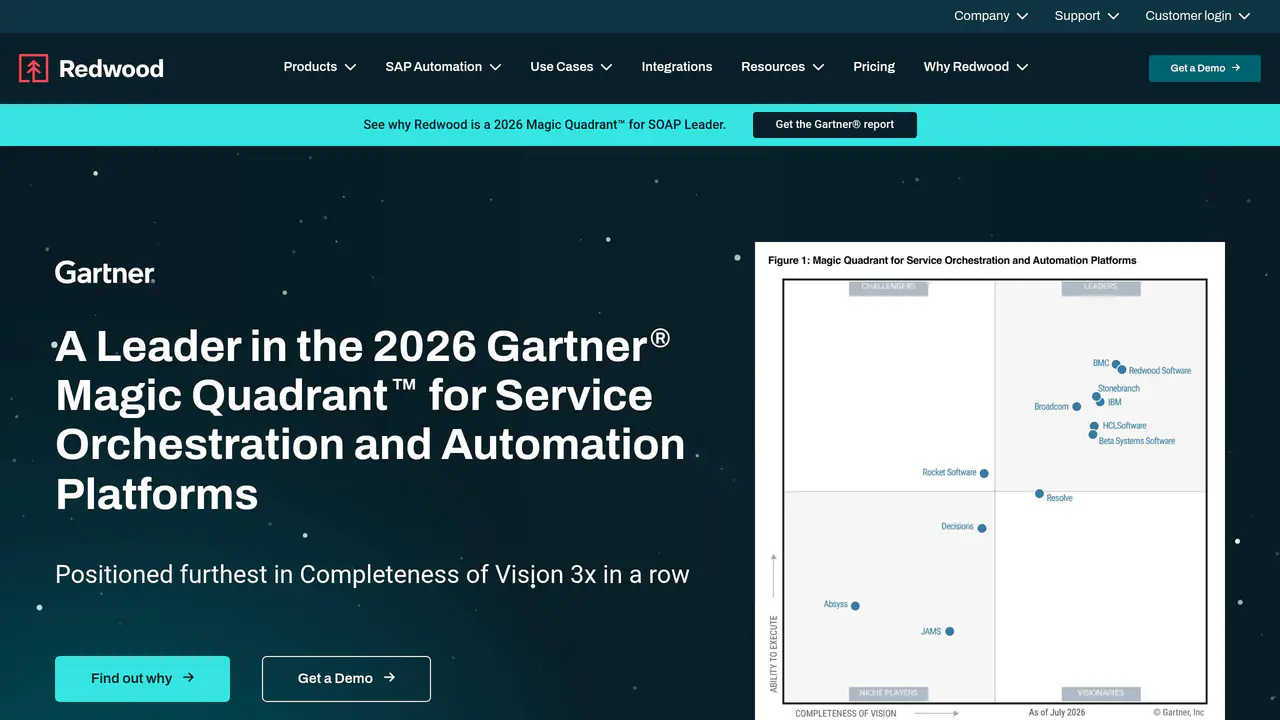Image resolution: width=1280 pixels, height=720 pixels.
Task: Open the Magic Quadrant chart image
Action: point(990,481)
